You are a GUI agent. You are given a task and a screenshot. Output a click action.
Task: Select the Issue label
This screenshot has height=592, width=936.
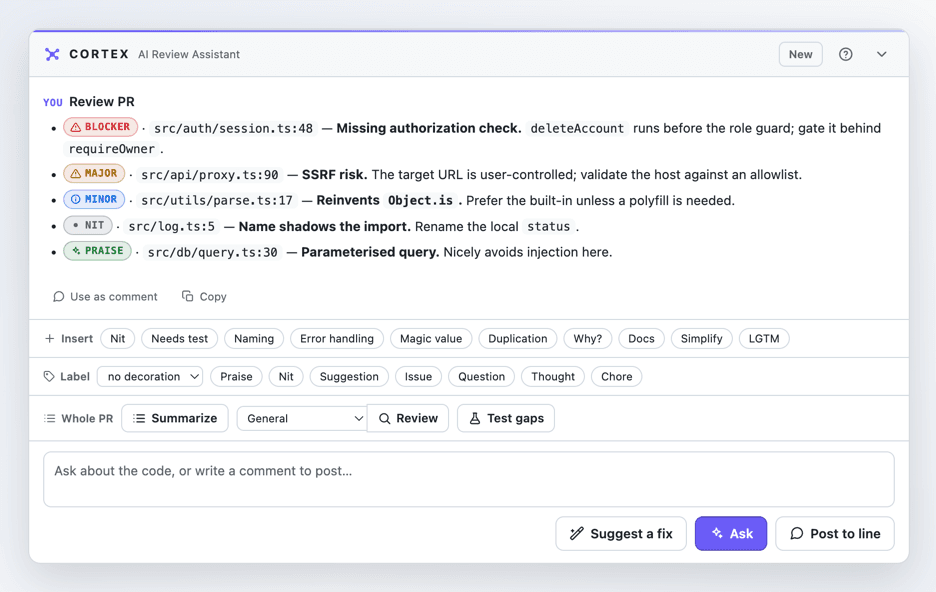point(418,377)
